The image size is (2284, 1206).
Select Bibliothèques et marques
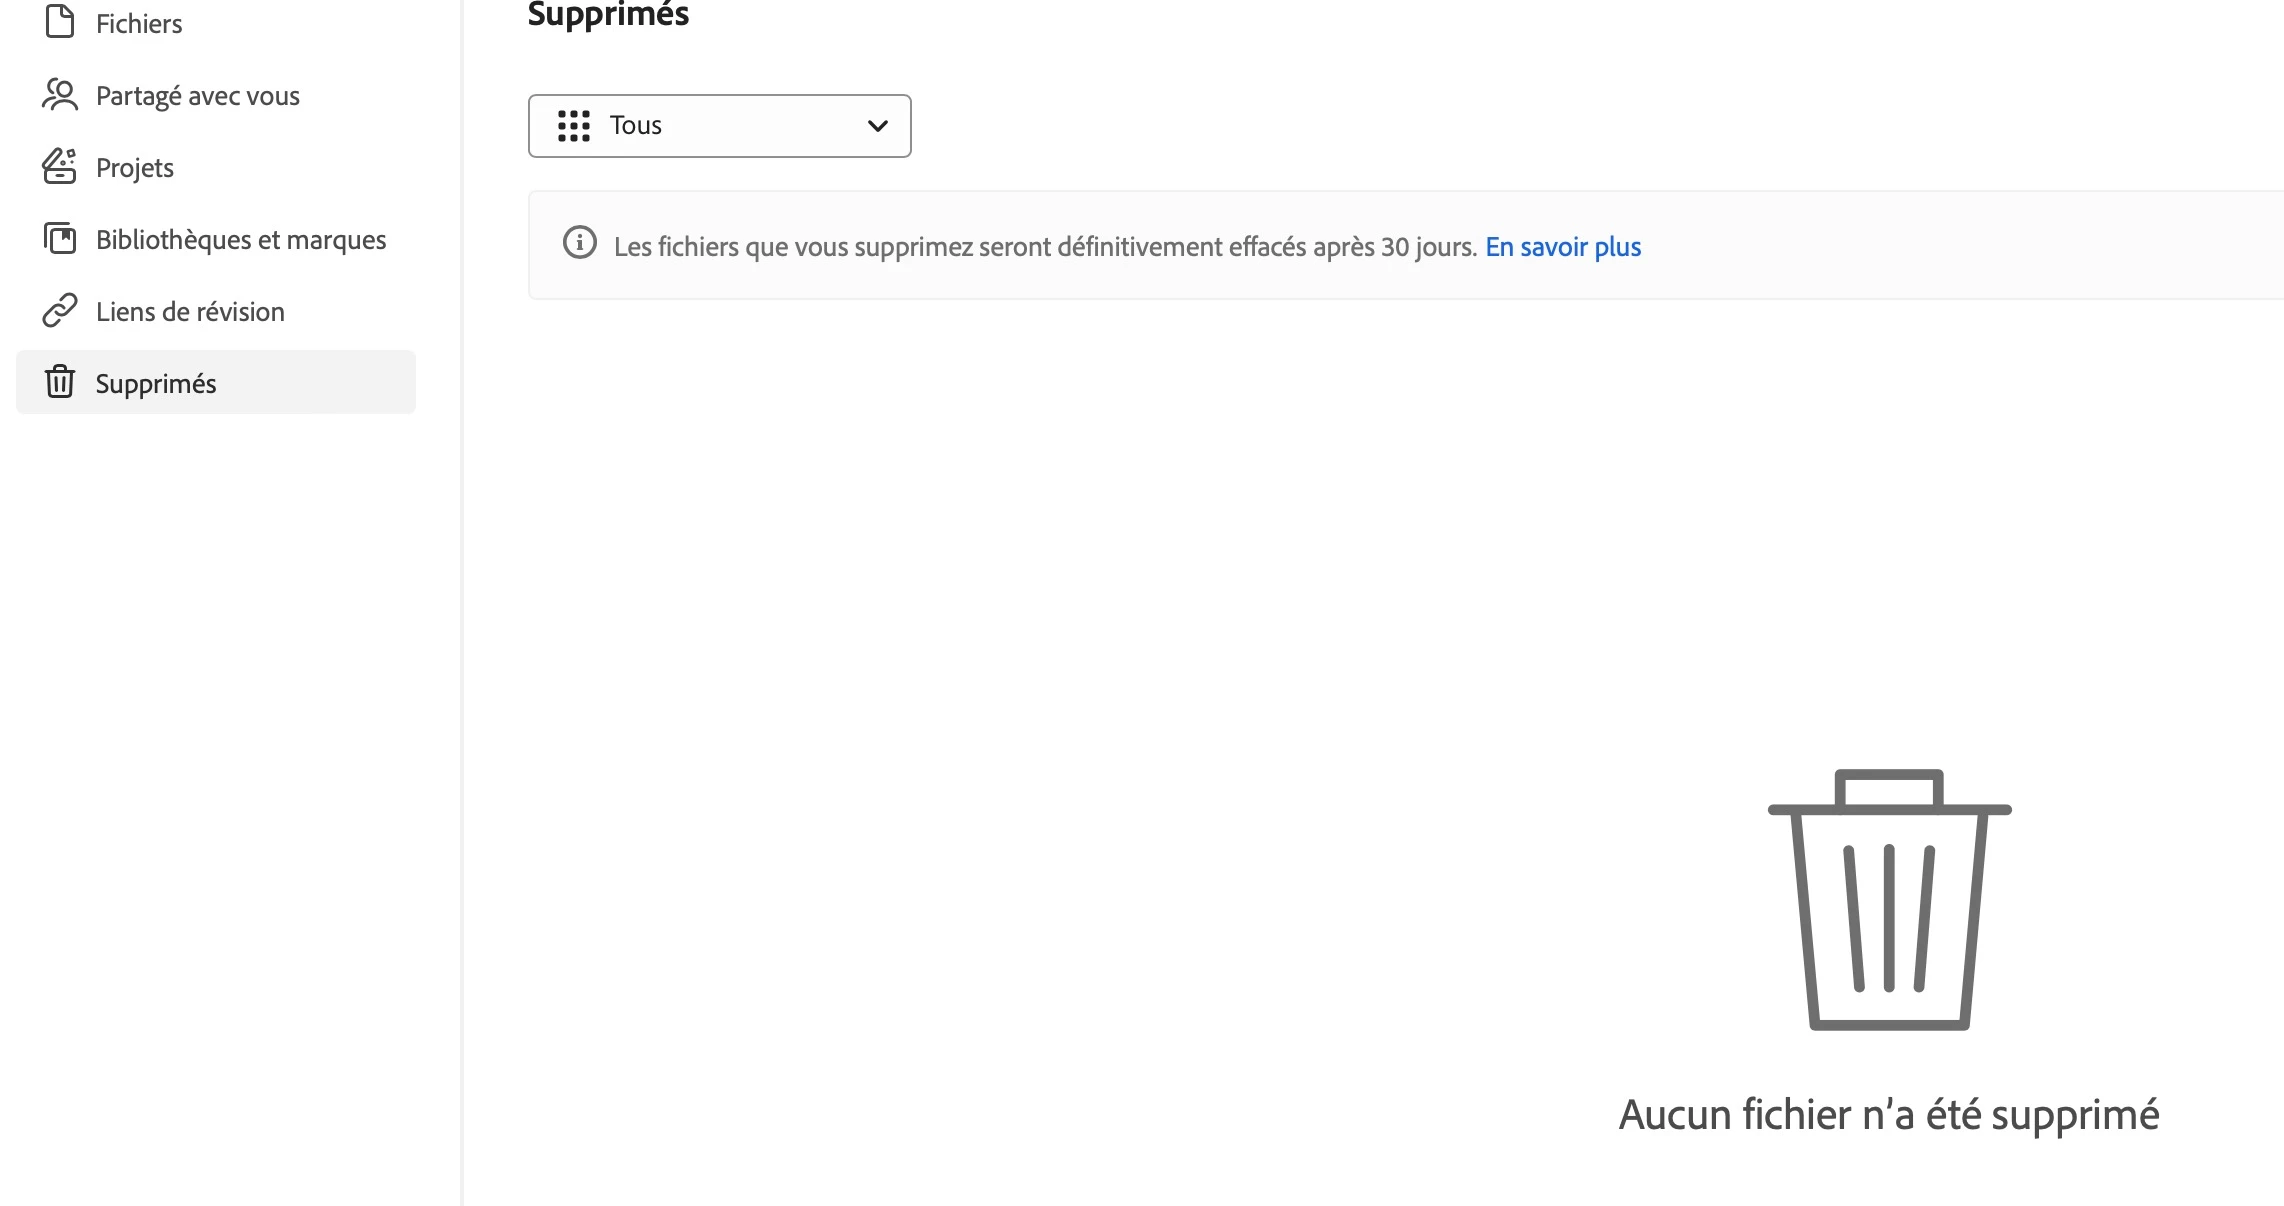[241, 240]
